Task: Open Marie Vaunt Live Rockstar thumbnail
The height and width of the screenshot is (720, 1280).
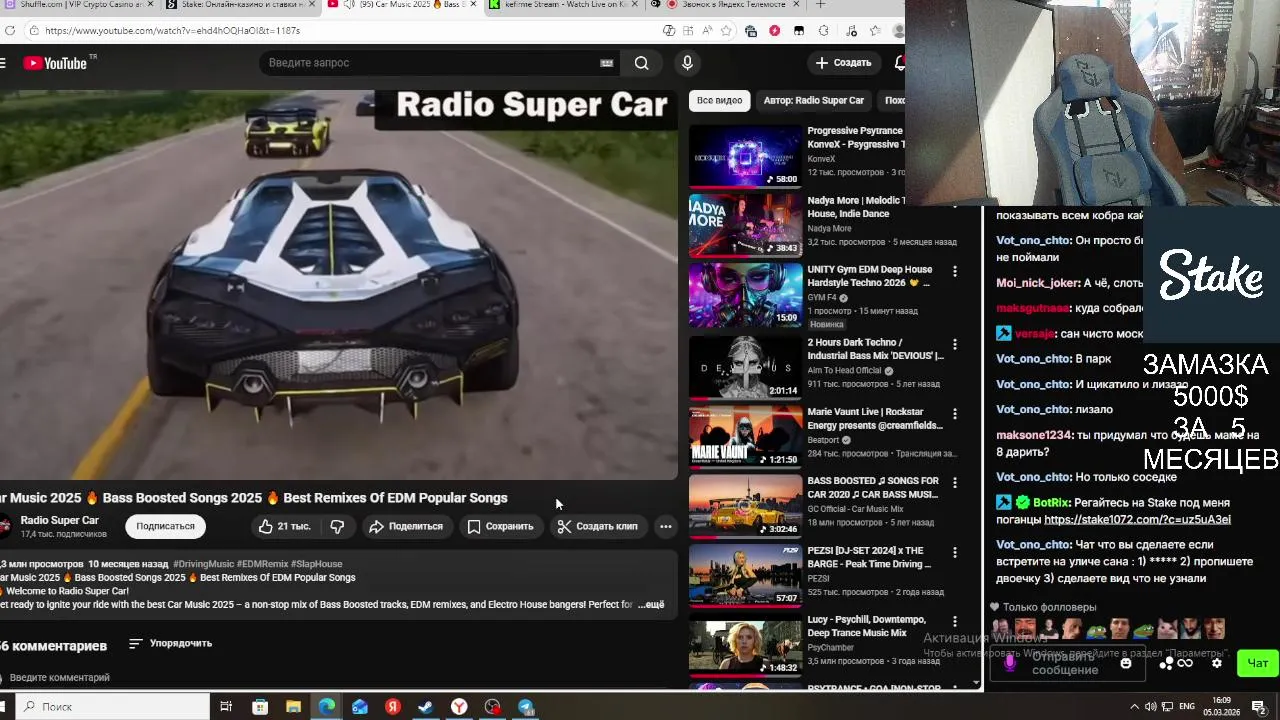Action: click(x=745, y=437)
